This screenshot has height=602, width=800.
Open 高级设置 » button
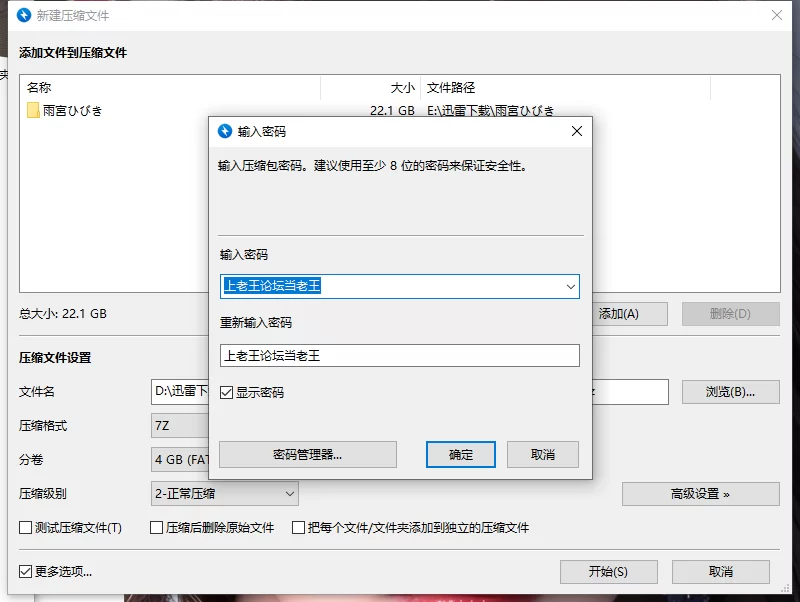pos(701,494)
